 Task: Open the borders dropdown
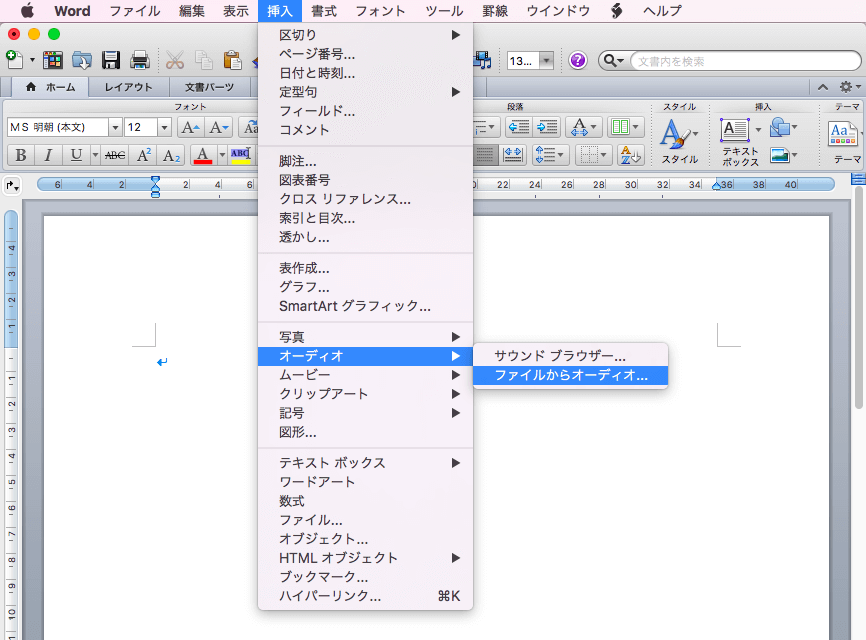tap(592, 155)
